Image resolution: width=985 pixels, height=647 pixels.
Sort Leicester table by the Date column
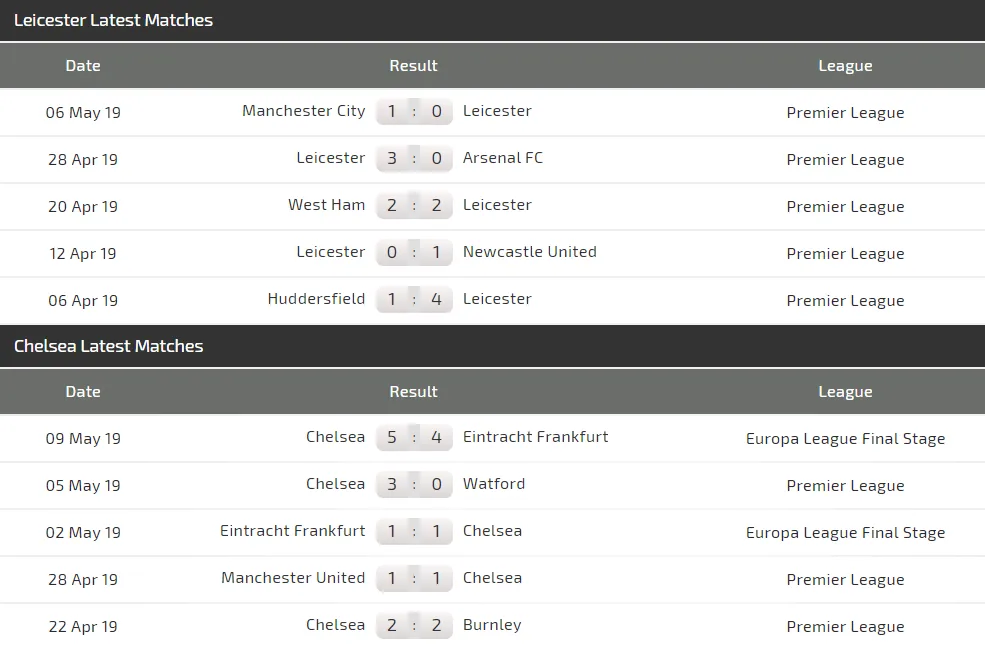83,65
